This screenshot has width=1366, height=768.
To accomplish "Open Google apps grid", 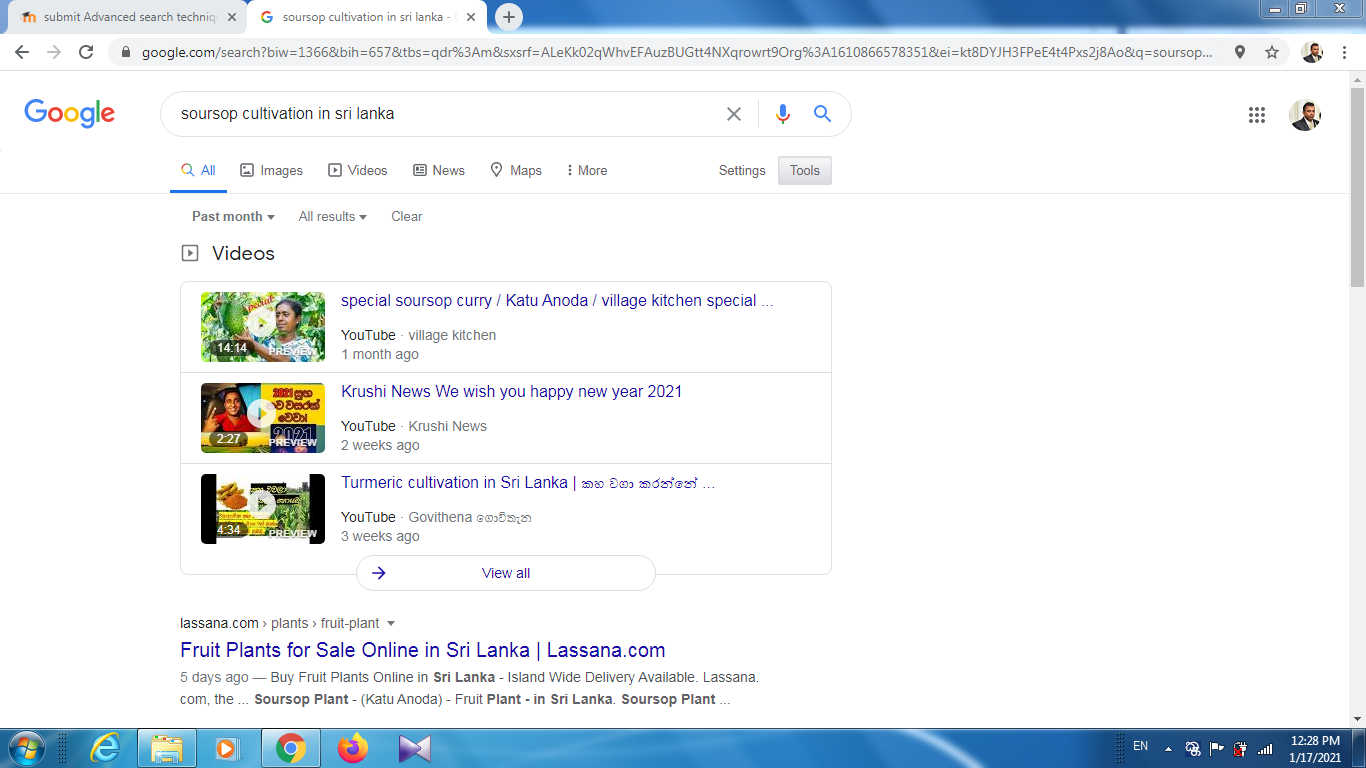I will pyautogui.click(x=1257, y=115).
